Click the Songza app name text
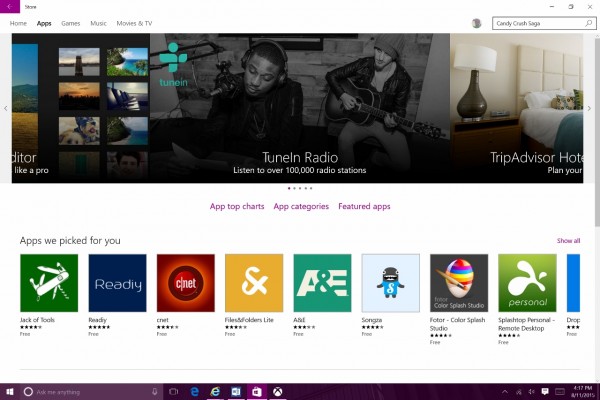This screenshot has width=600, height=400. [372, 320]
